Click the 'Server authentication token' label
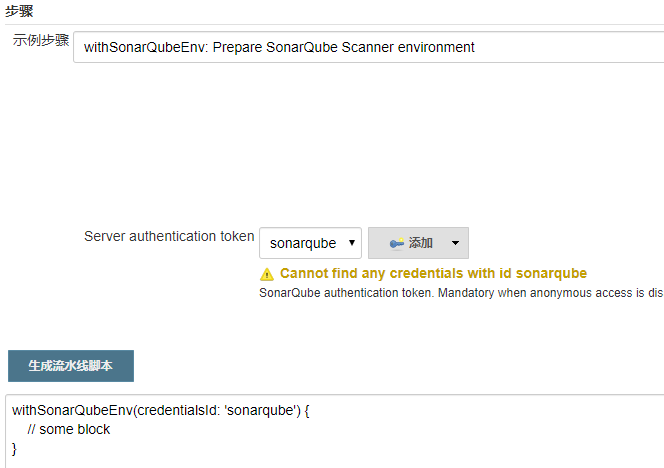664x468 pixels. 169,236
